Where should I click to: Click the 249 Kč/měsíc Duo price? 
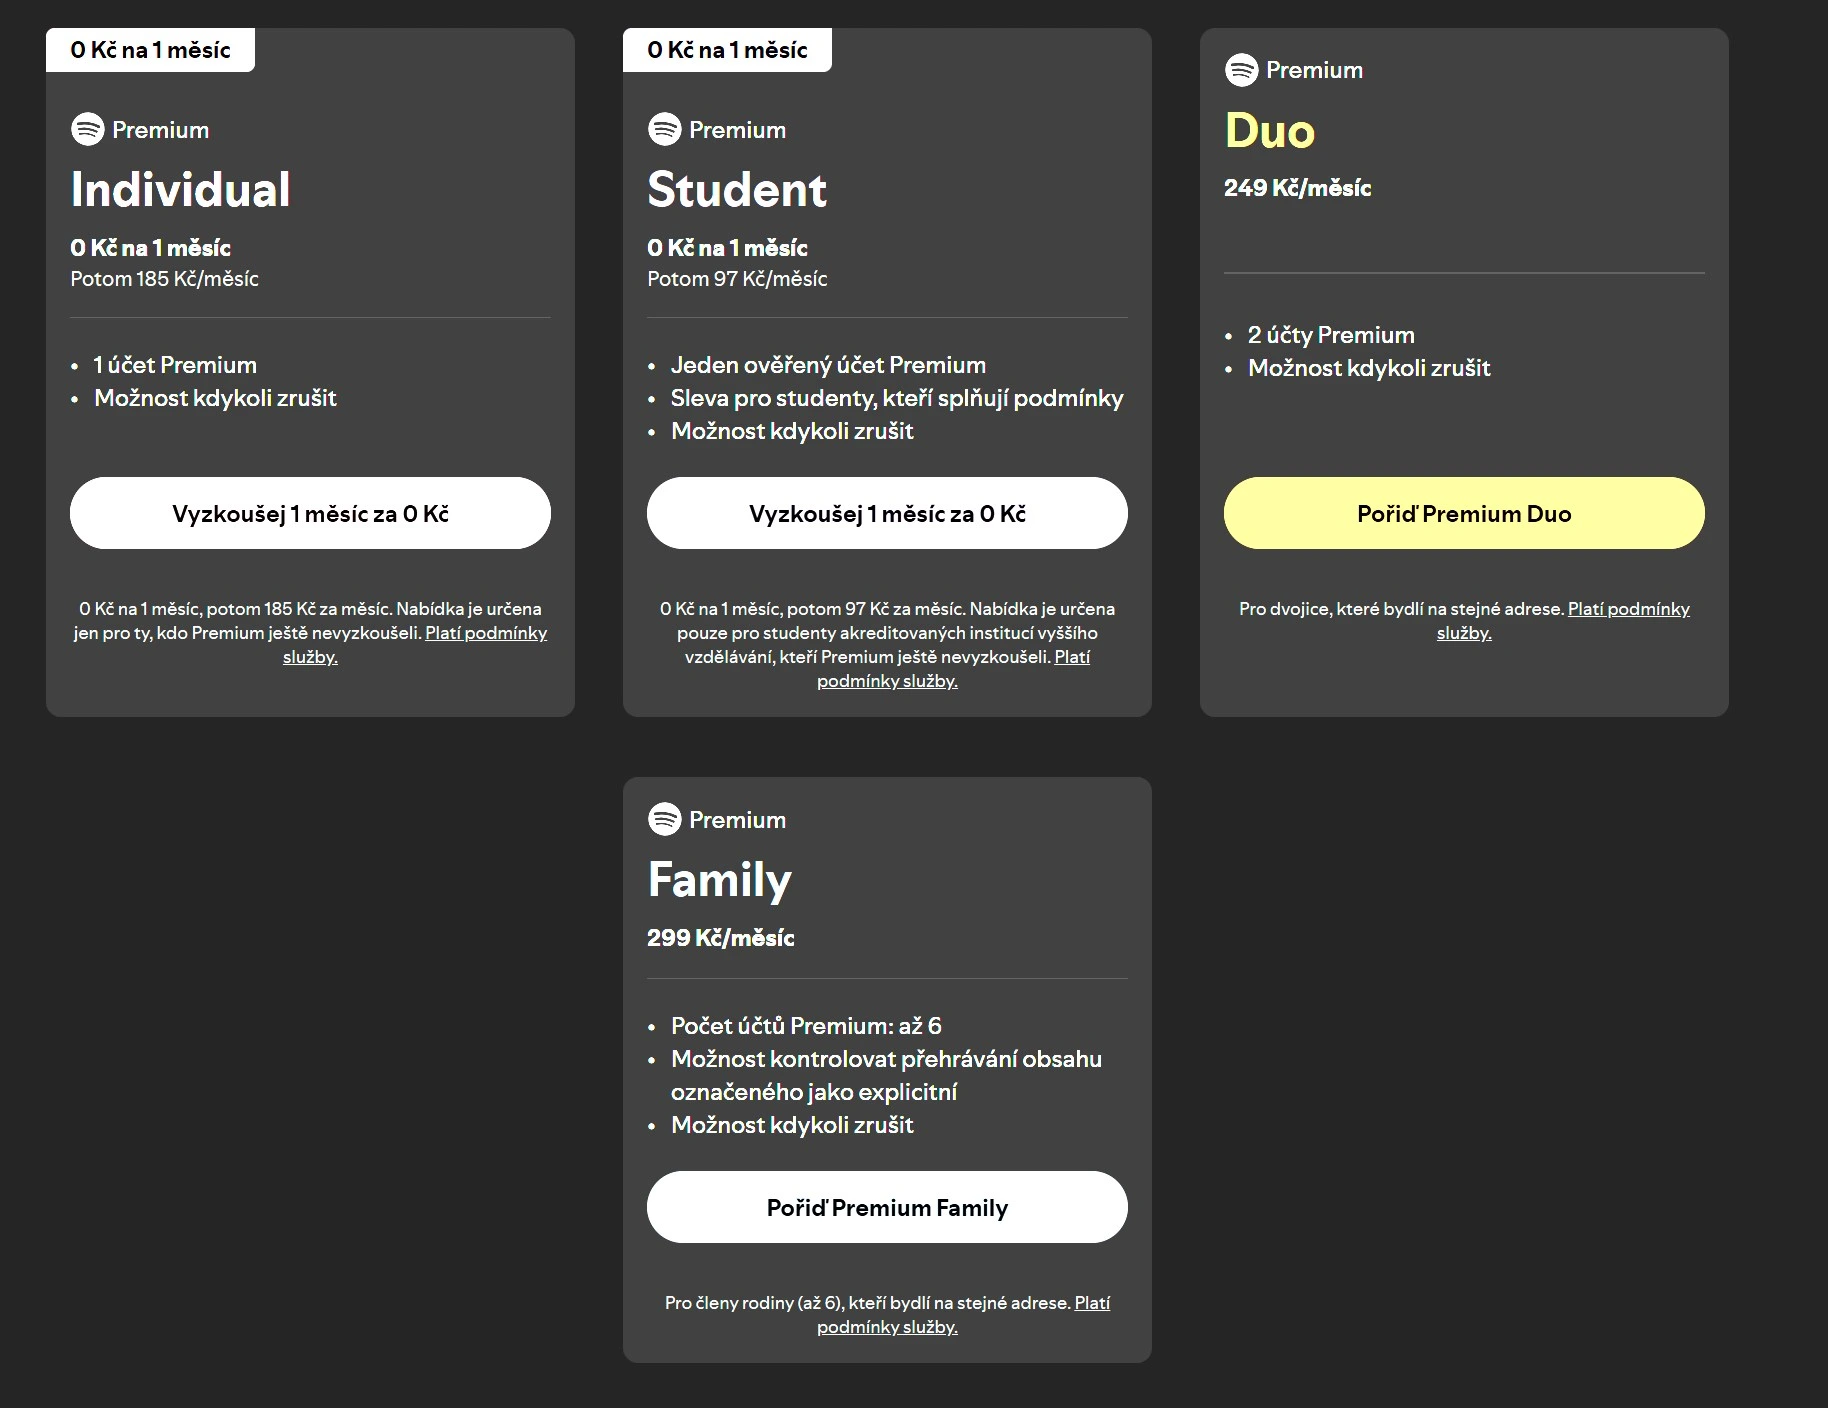coord(1298,188)
